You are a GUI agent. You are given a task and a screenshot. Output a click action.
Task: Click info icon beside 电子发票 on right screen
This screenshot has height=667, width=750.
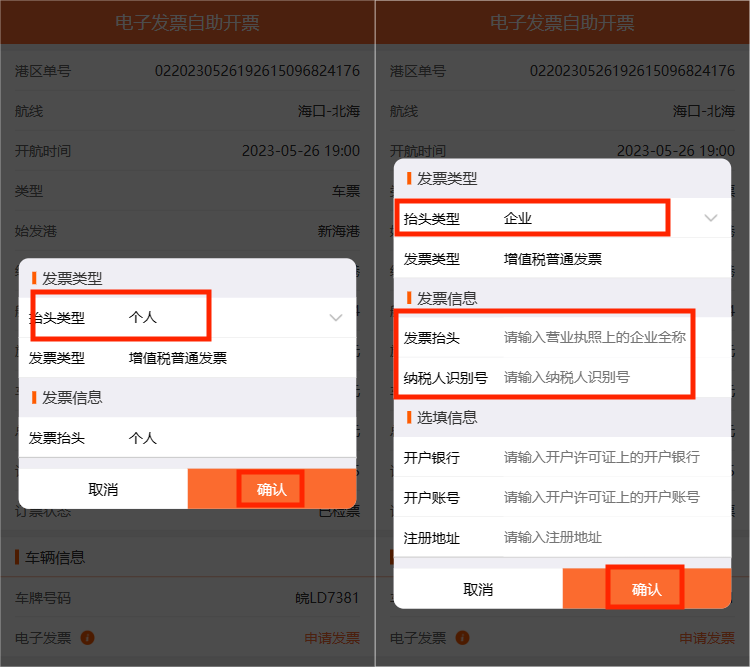tap(463, 638)
